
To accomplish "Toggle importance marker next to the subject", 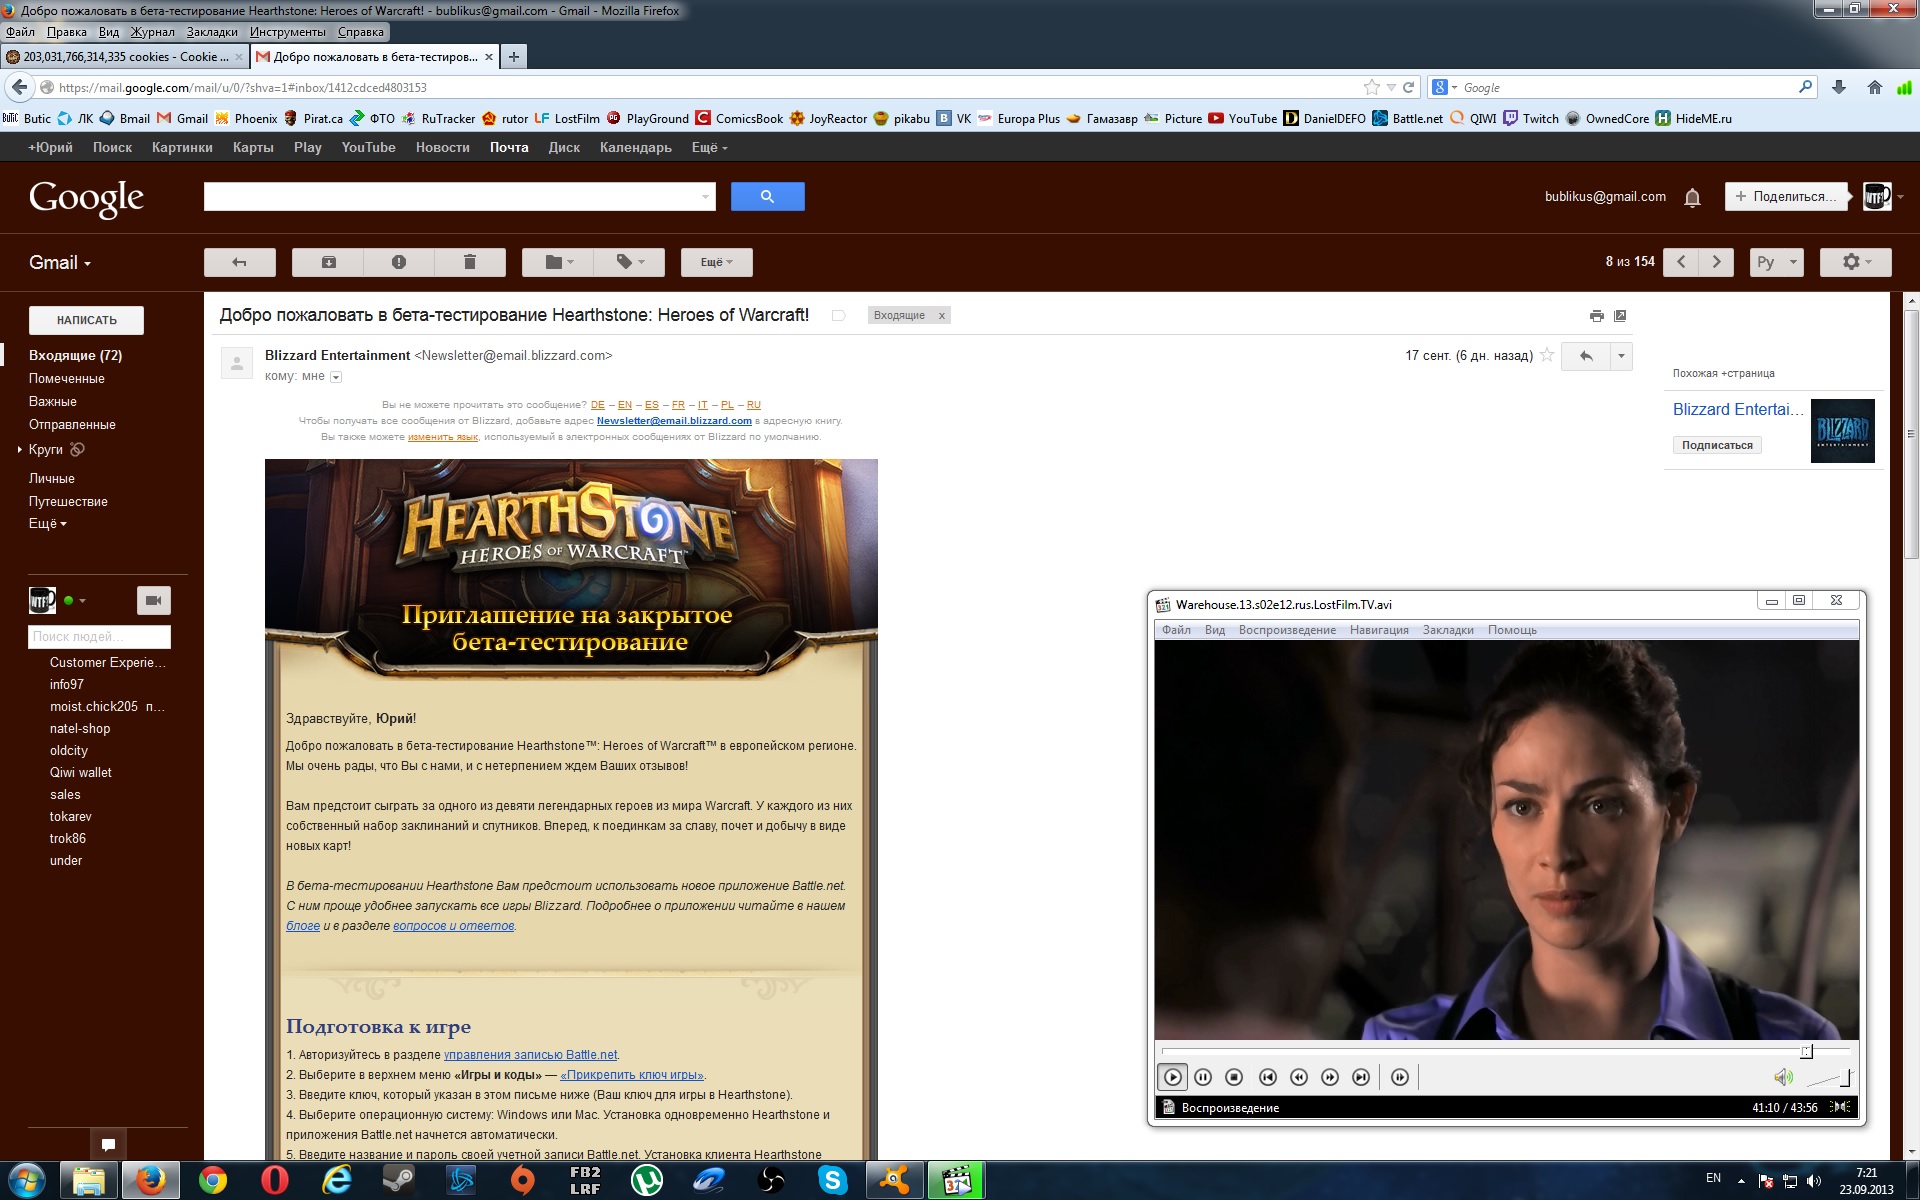I will (839, 316).
